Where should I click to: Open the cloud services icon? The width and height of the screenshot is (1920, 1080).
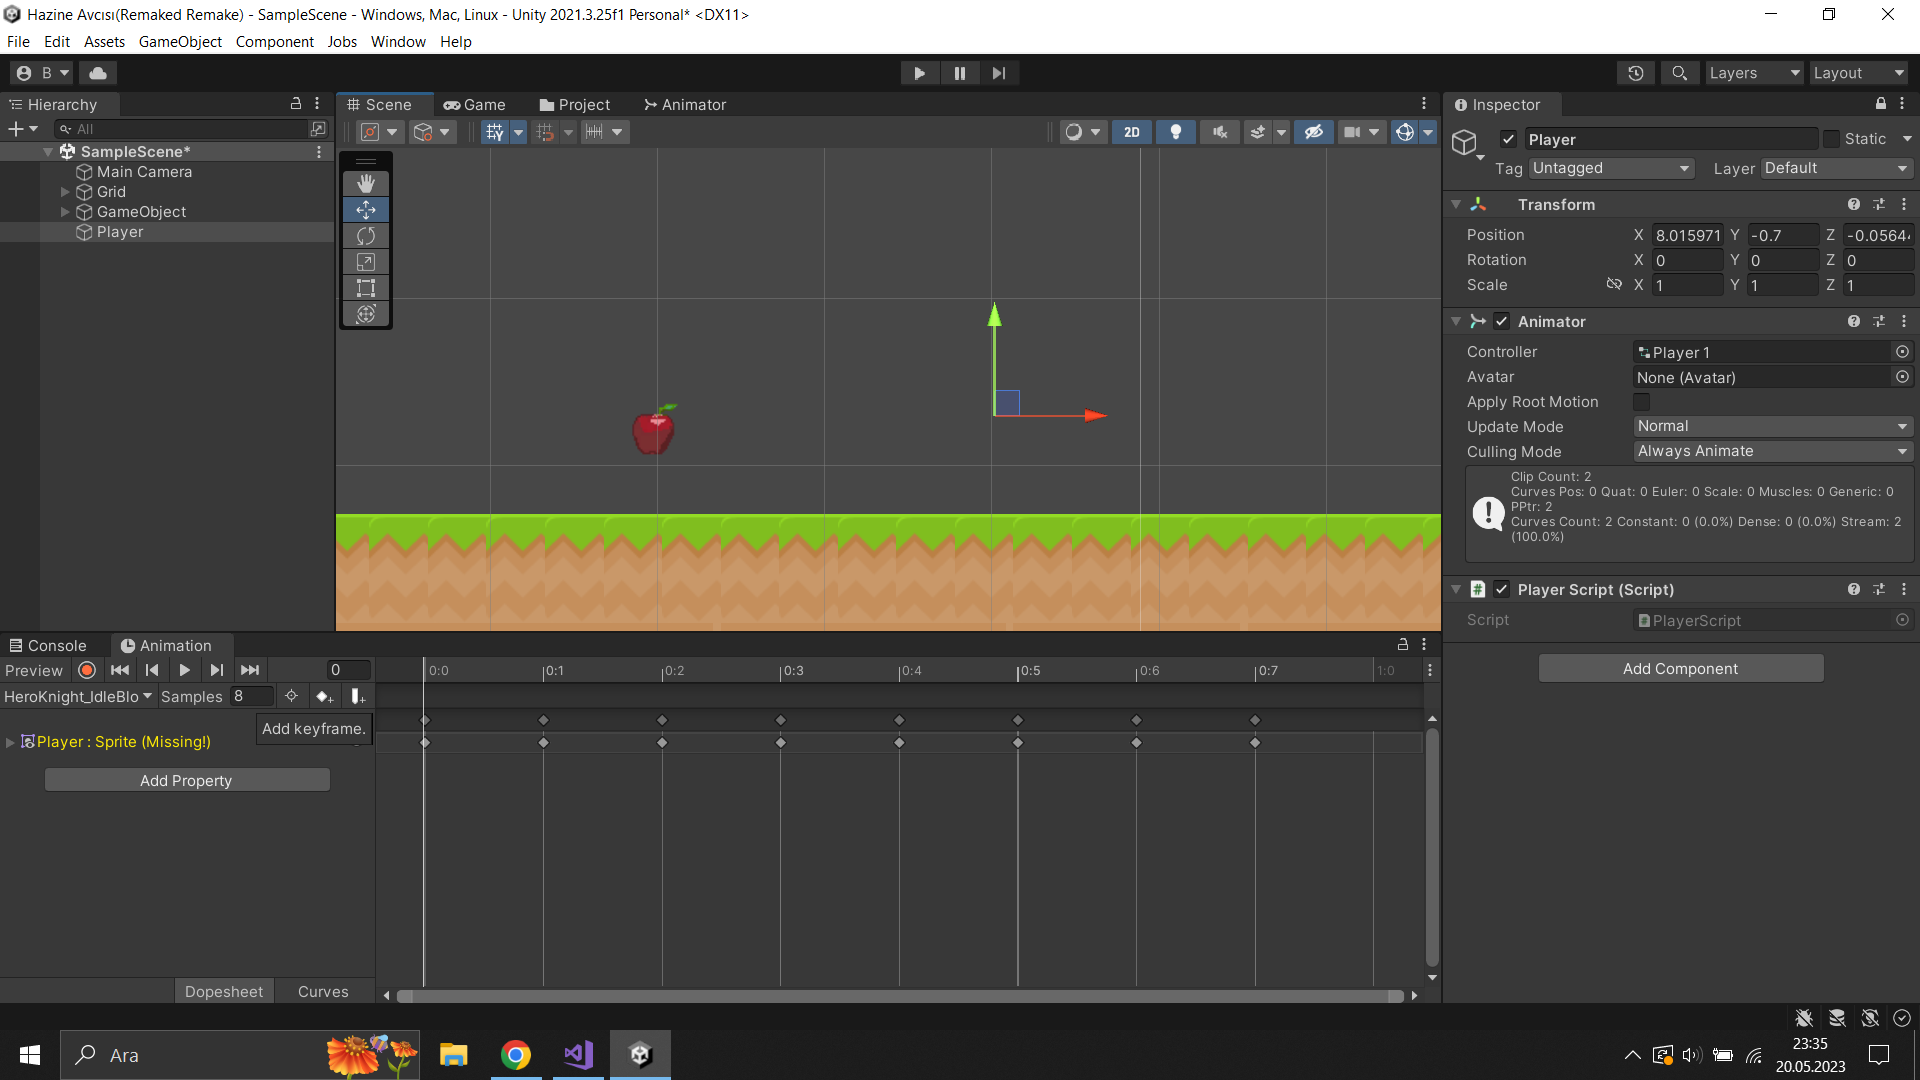point(98,73)
